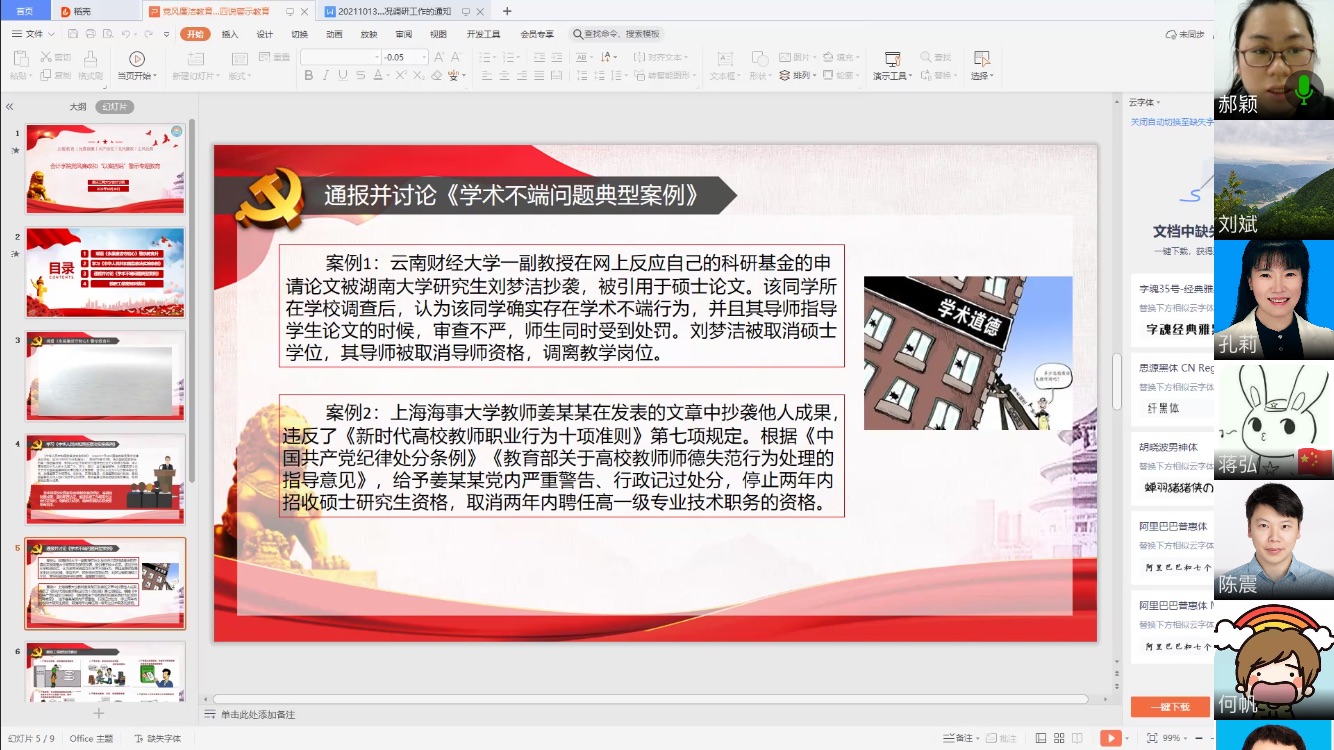The height and width of the screenshot is (750, 1334).
Task: Select slide 4 thumbnail in the panel
Action: [x=105, y=479]
